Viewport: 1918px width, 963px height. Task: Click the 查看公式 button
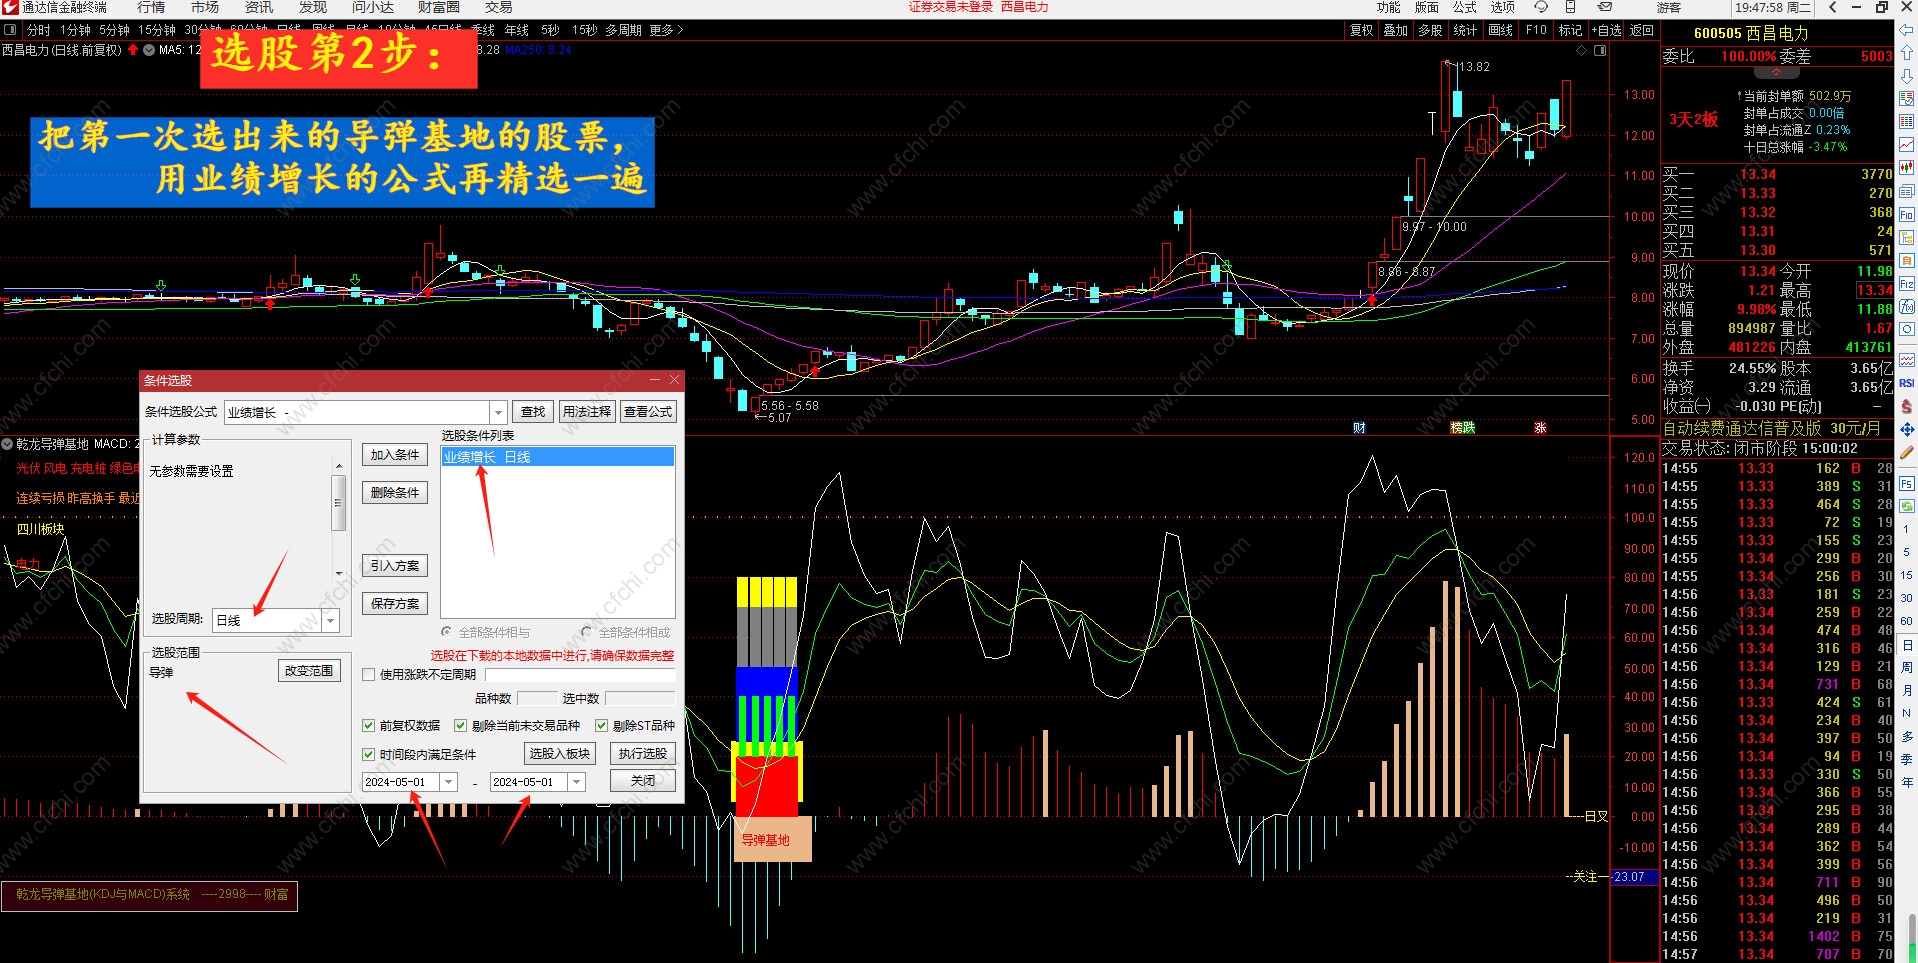click(648, 411)
